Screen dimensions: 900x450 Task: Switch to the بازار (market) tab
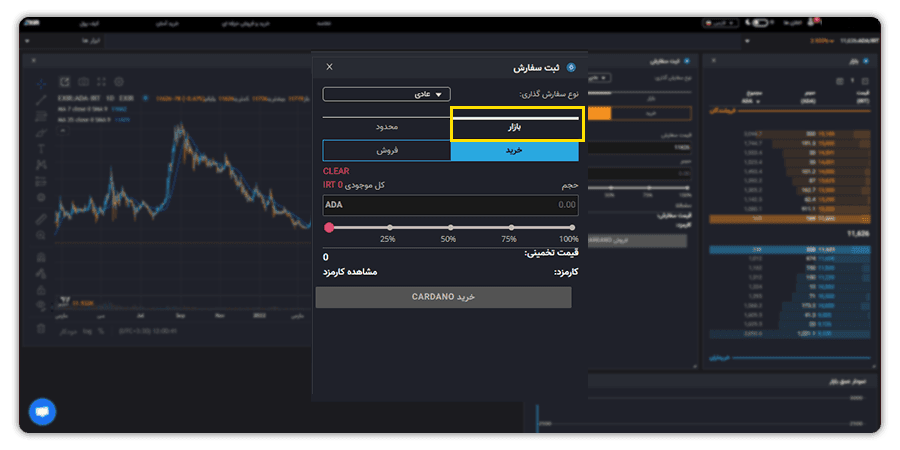[x=514, y=127]
